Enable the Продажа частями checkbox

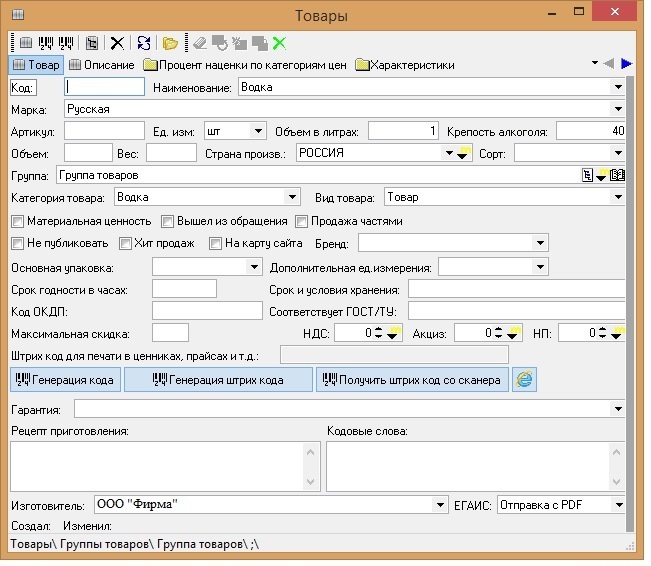pos(301,221)
